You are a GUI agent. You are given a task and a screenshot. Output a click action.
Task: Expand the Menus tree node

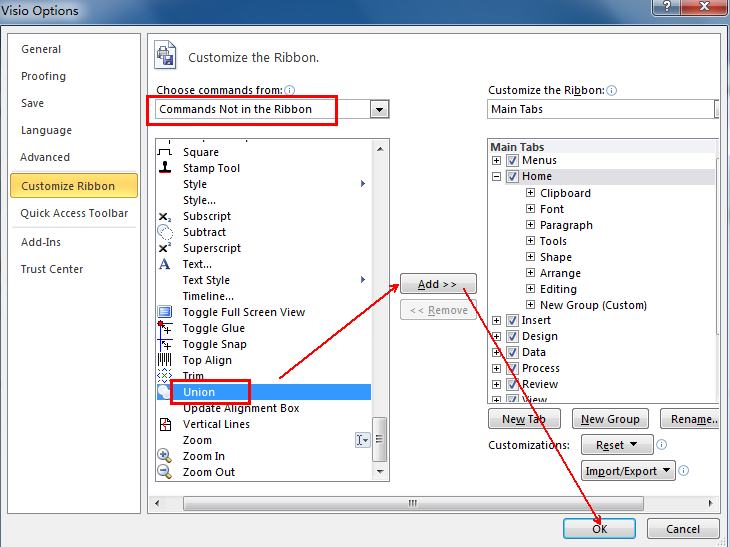[496, 161]
